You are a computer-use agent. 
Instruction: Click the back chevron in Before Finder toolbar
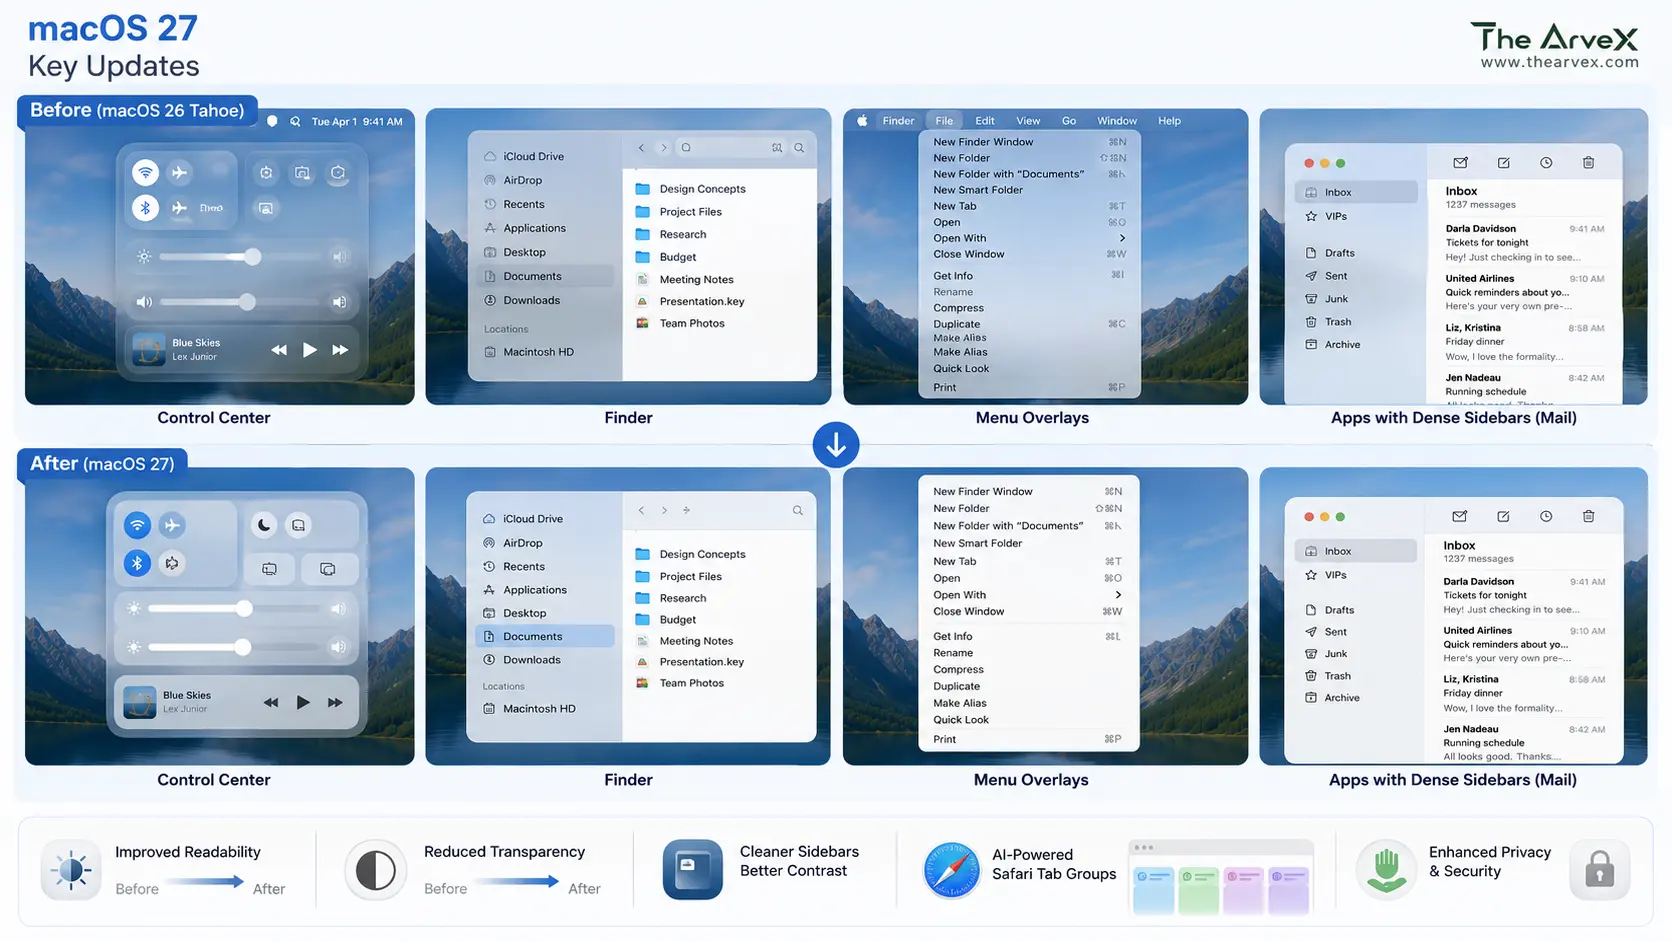coord(641,148)
